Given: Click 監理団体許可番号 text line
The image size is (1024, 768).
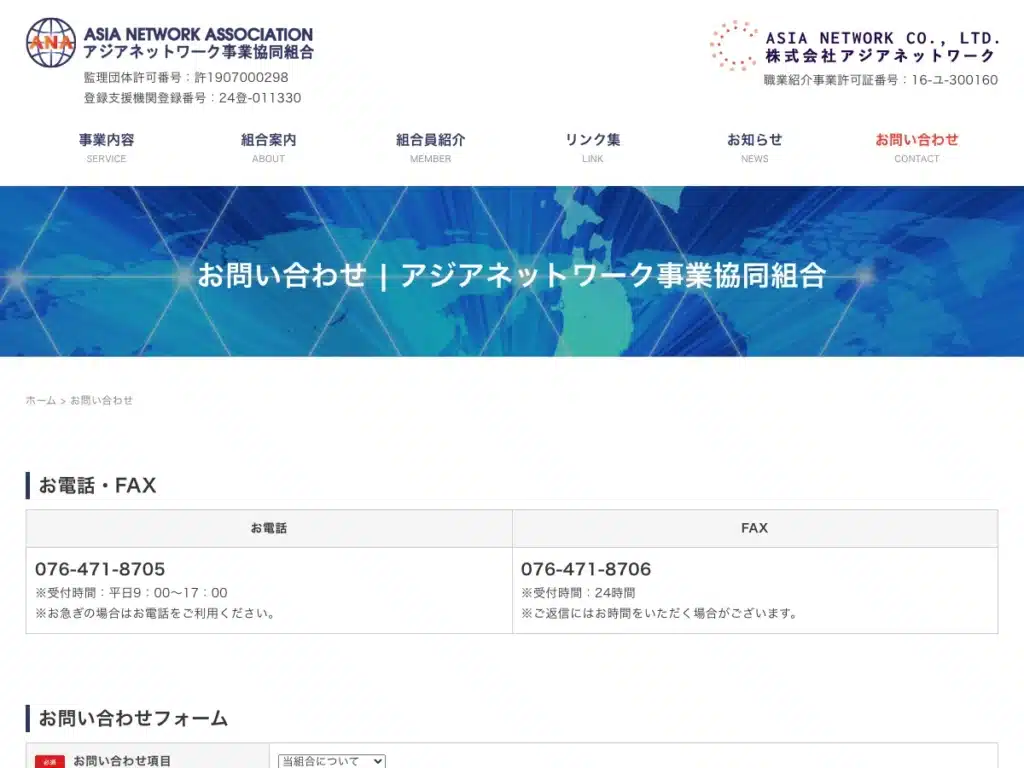Looking at the screenshot, I should pos(186,77).
